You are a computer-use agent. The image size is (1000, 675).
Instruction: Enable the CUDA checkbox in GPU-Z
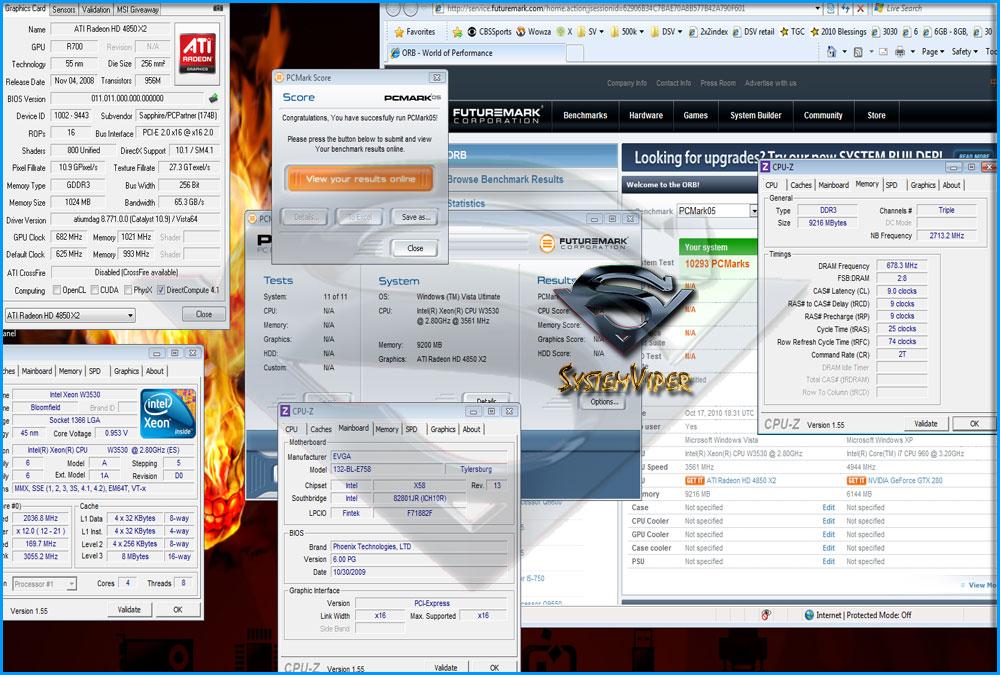94,290
